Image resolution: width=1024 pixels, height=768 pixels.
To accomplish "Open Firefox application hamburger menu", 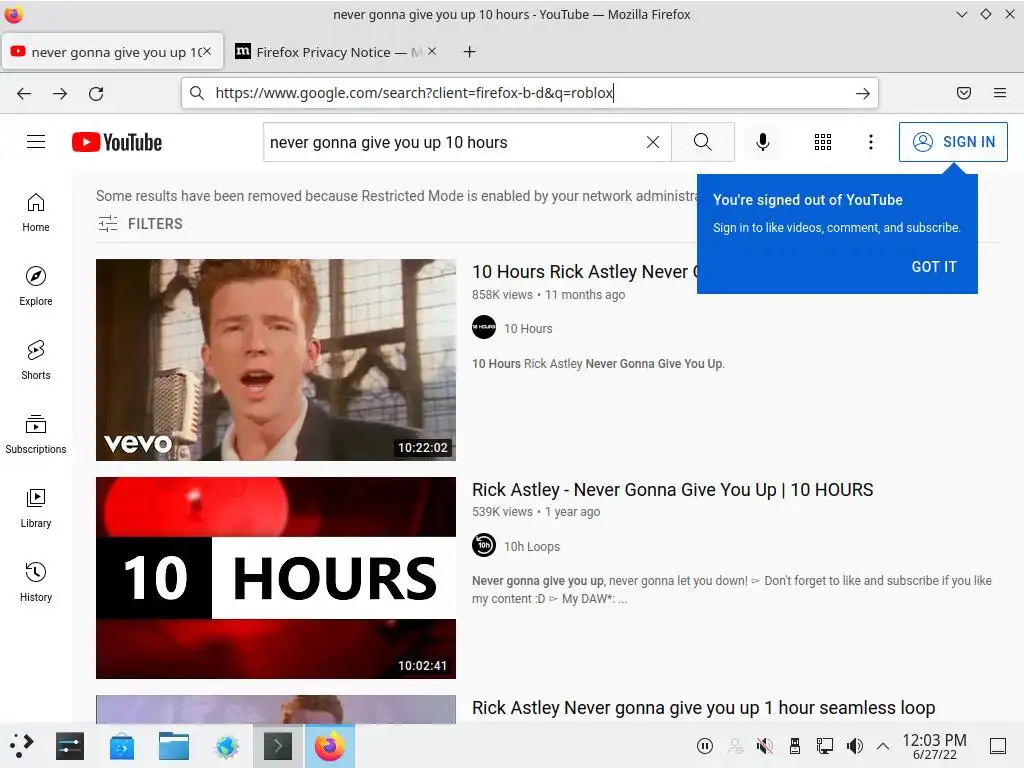I will (x=1000, y=93).
